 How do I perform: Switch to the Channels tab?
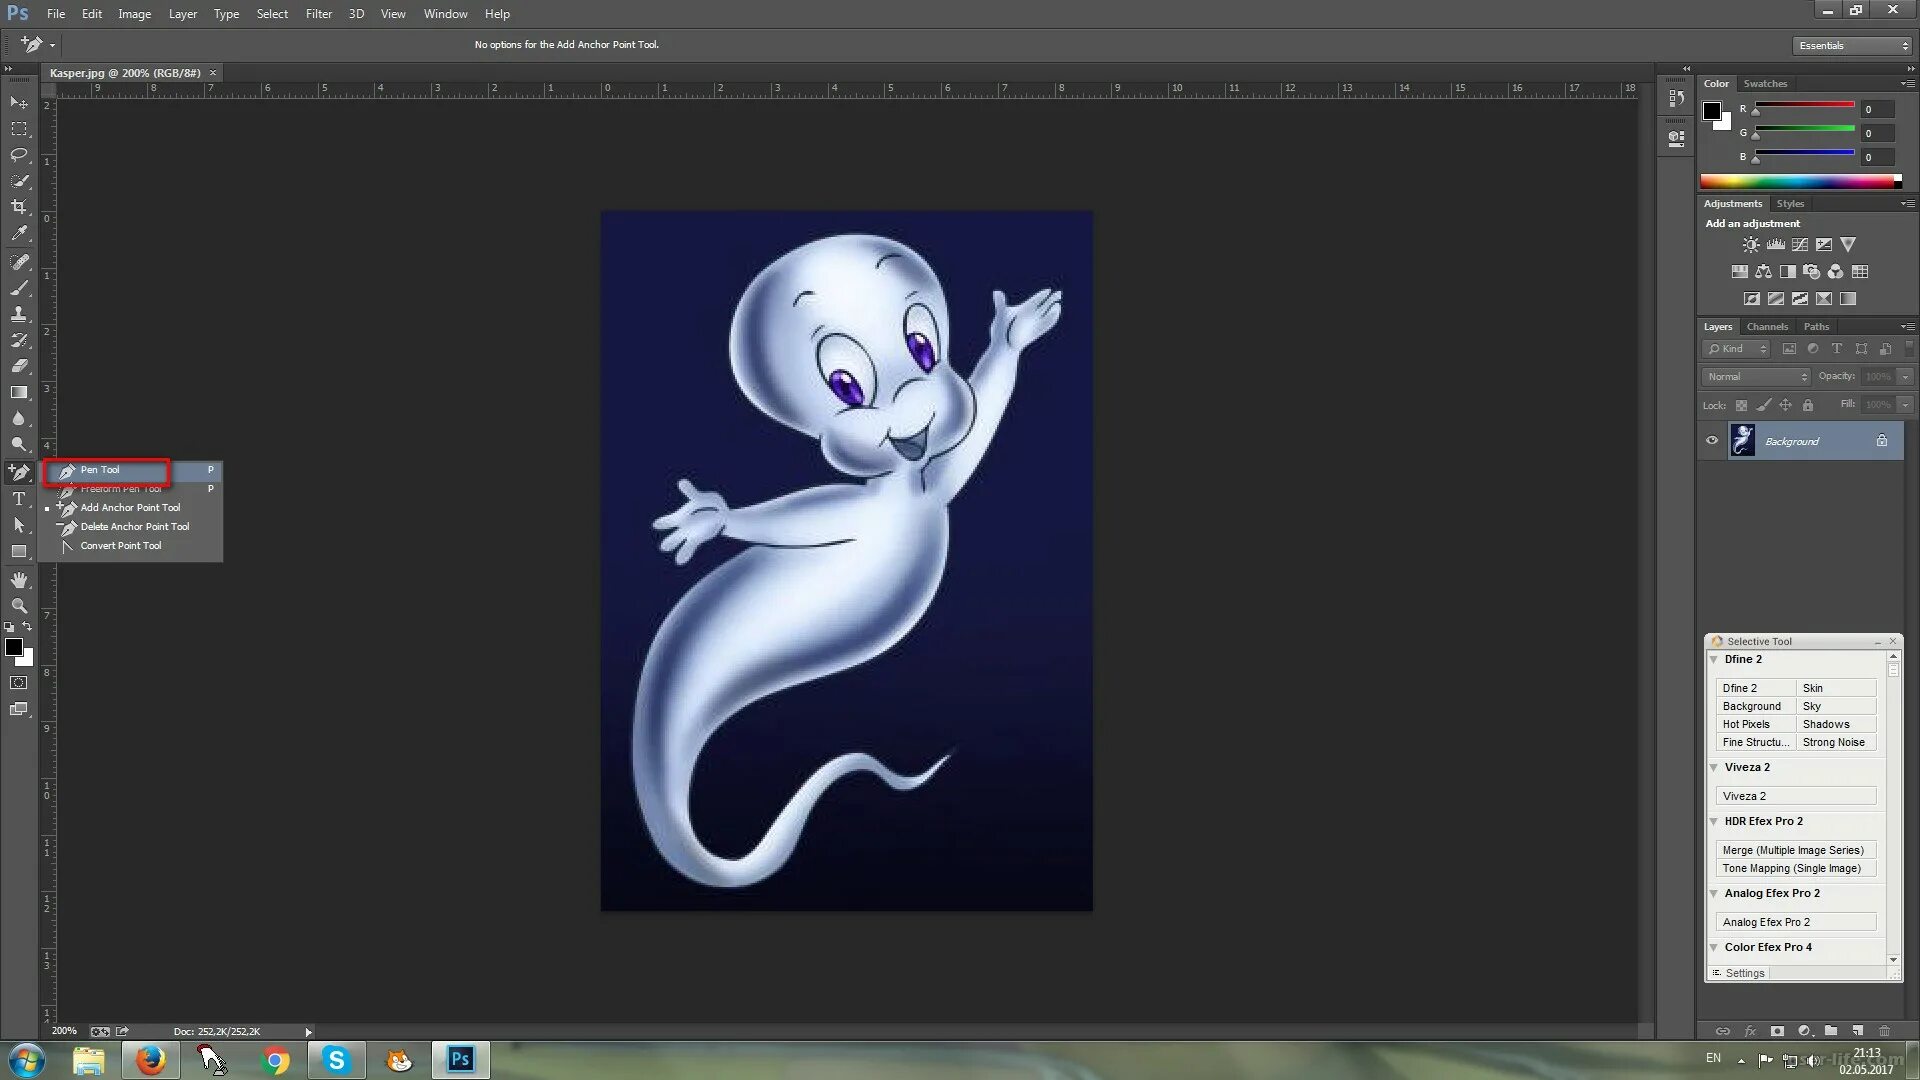[x=1767, y=327]
